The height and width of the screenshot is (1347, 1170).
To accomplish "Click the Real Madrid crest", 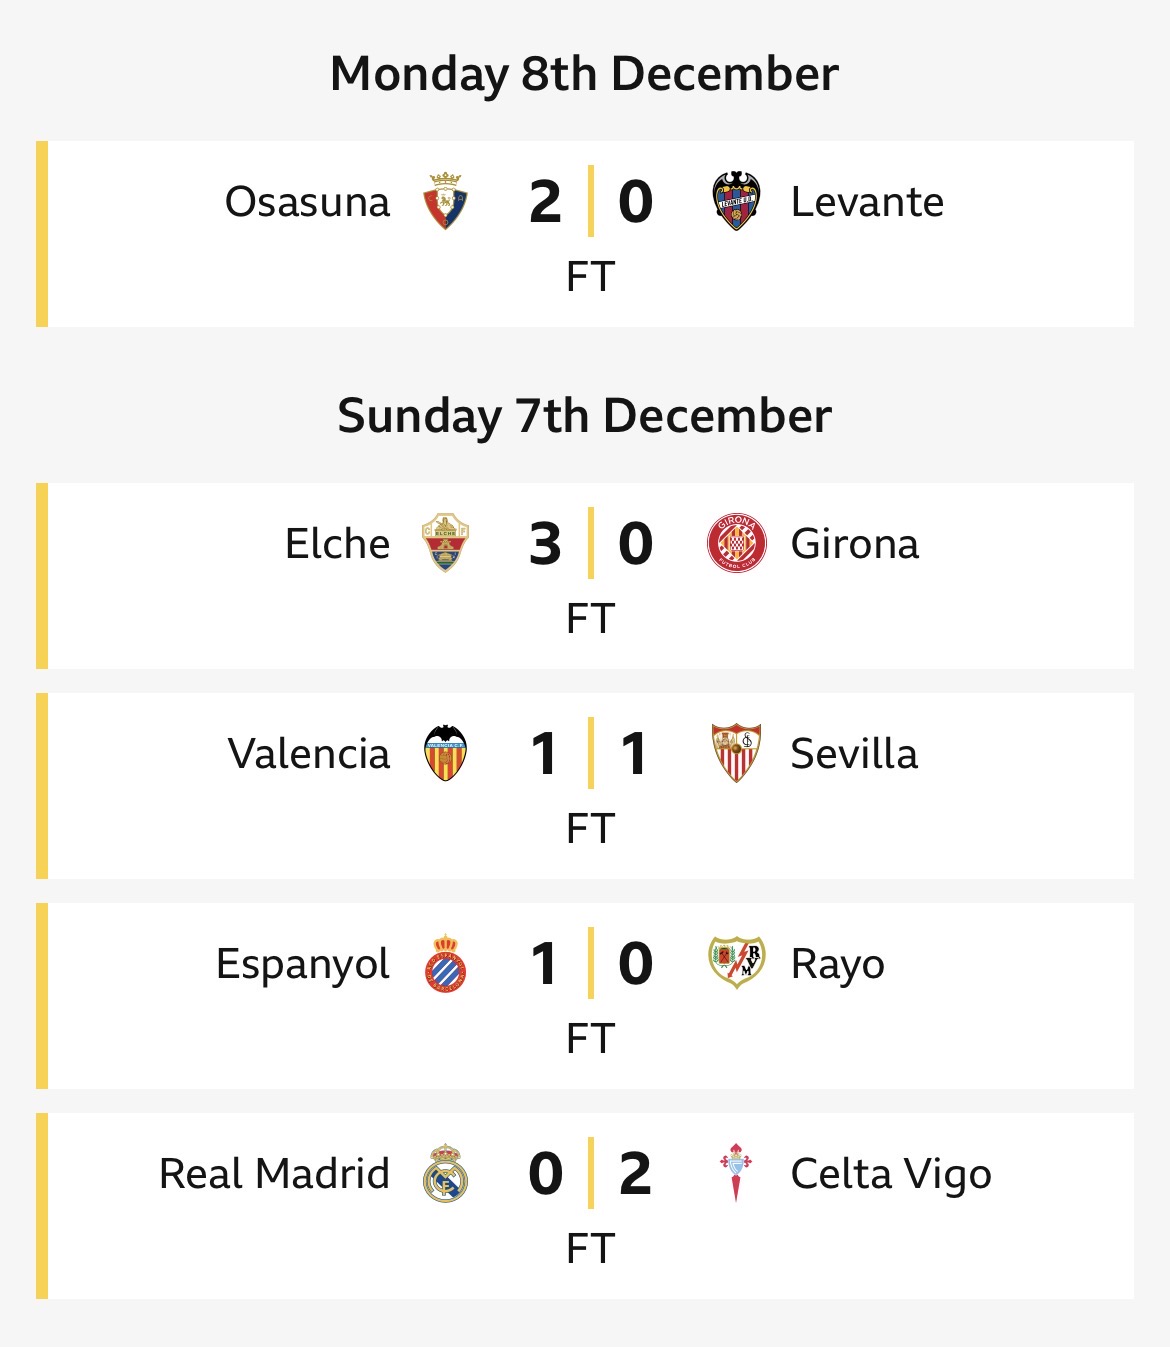I will (445, 1173).
